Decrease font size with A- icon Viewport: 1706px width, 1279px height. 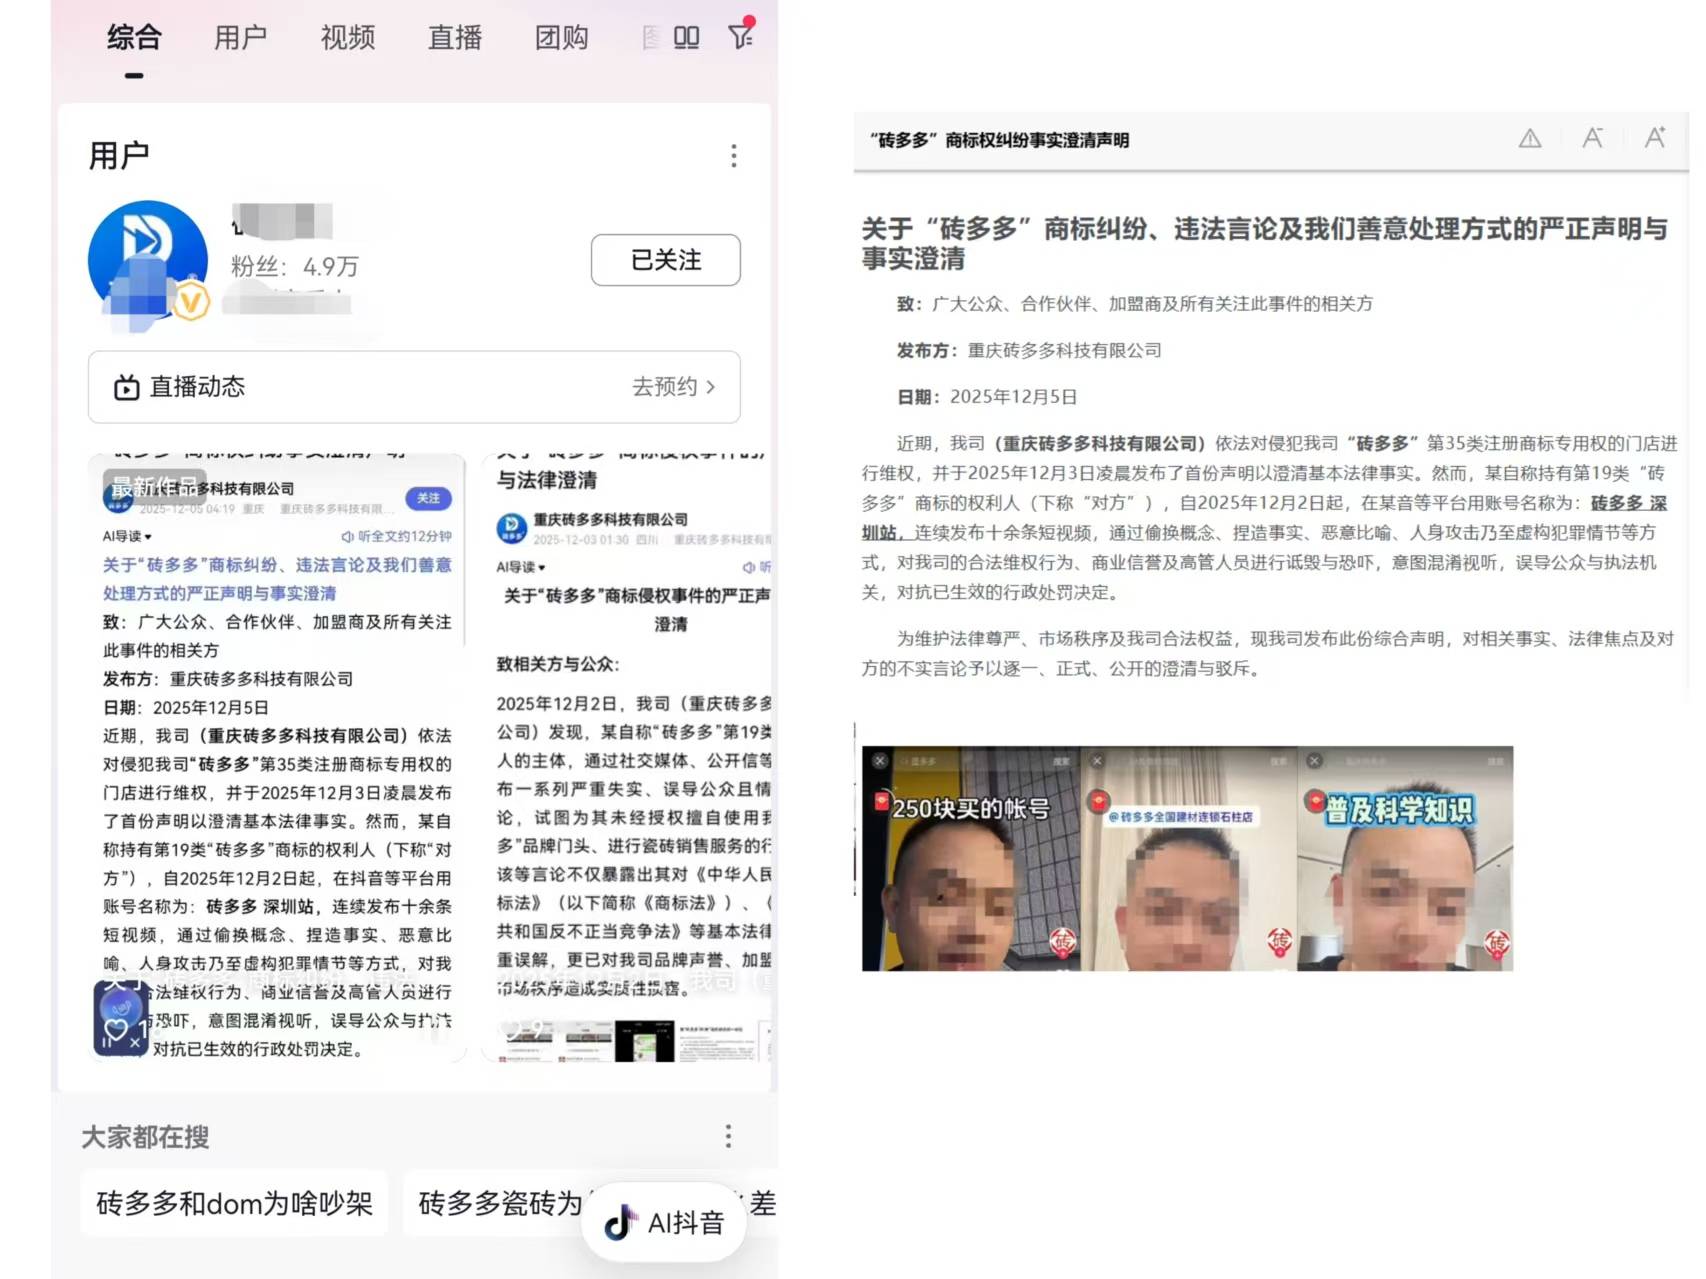[1592, 139]
